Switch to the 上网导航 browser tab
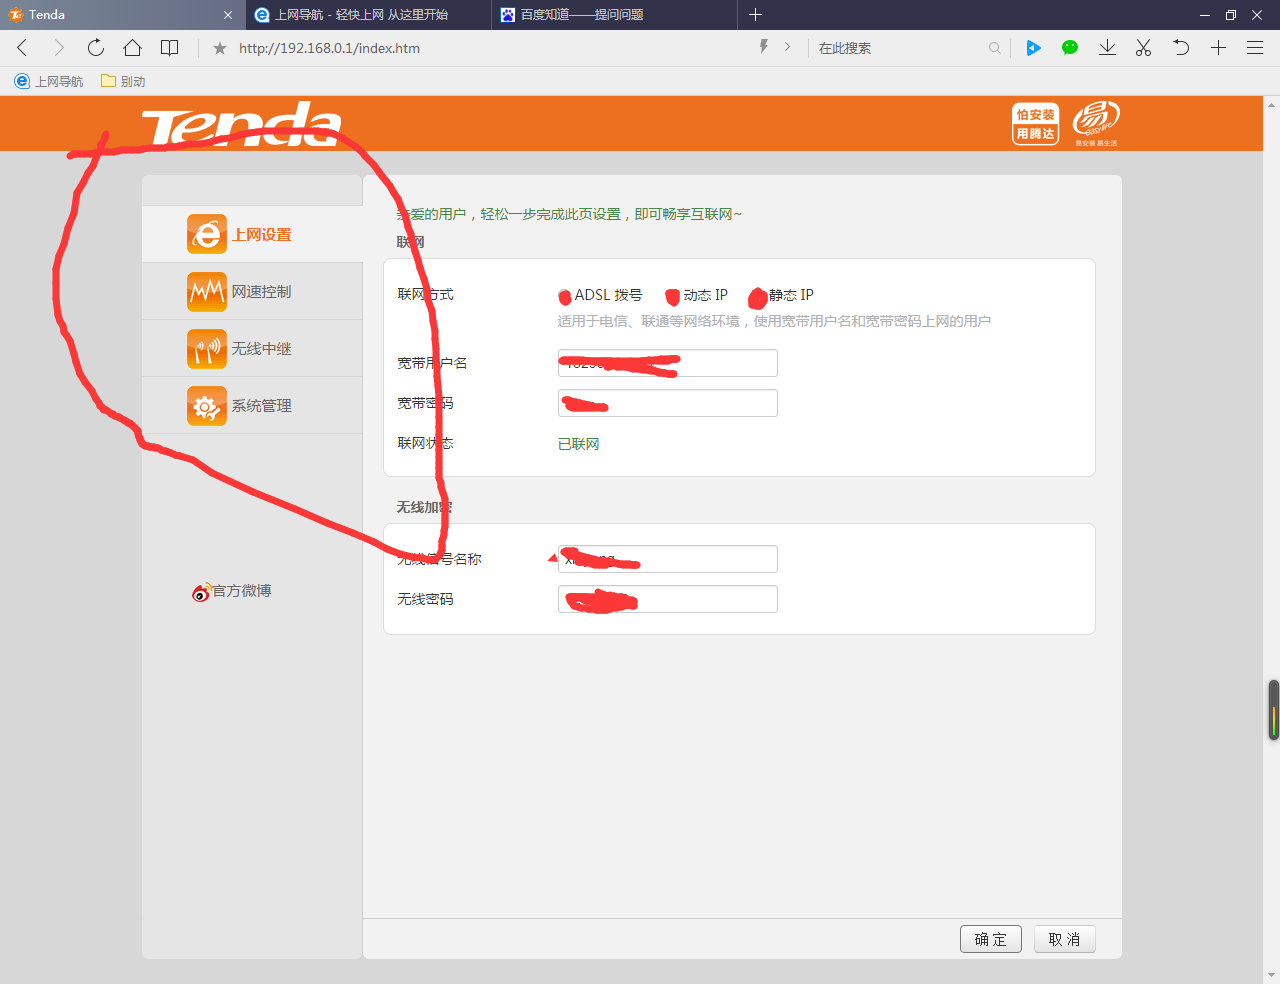1280x984 pixels. [368, 15]
